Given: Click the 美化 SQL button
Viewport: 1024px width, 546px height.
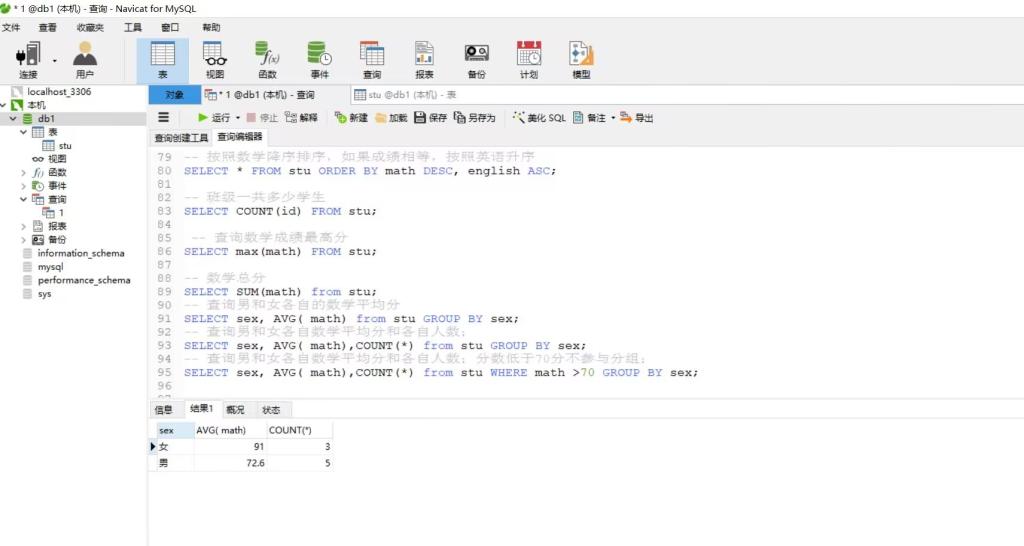Looking at the screenshot, I should pyautogui.click(x=539, y=118).
